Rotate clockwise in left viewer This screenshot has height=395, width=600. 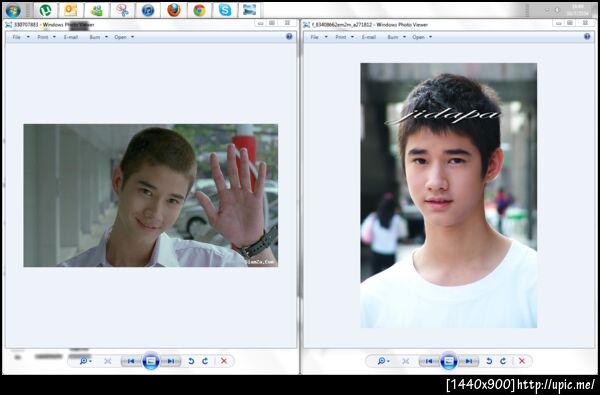coord(205,361)
